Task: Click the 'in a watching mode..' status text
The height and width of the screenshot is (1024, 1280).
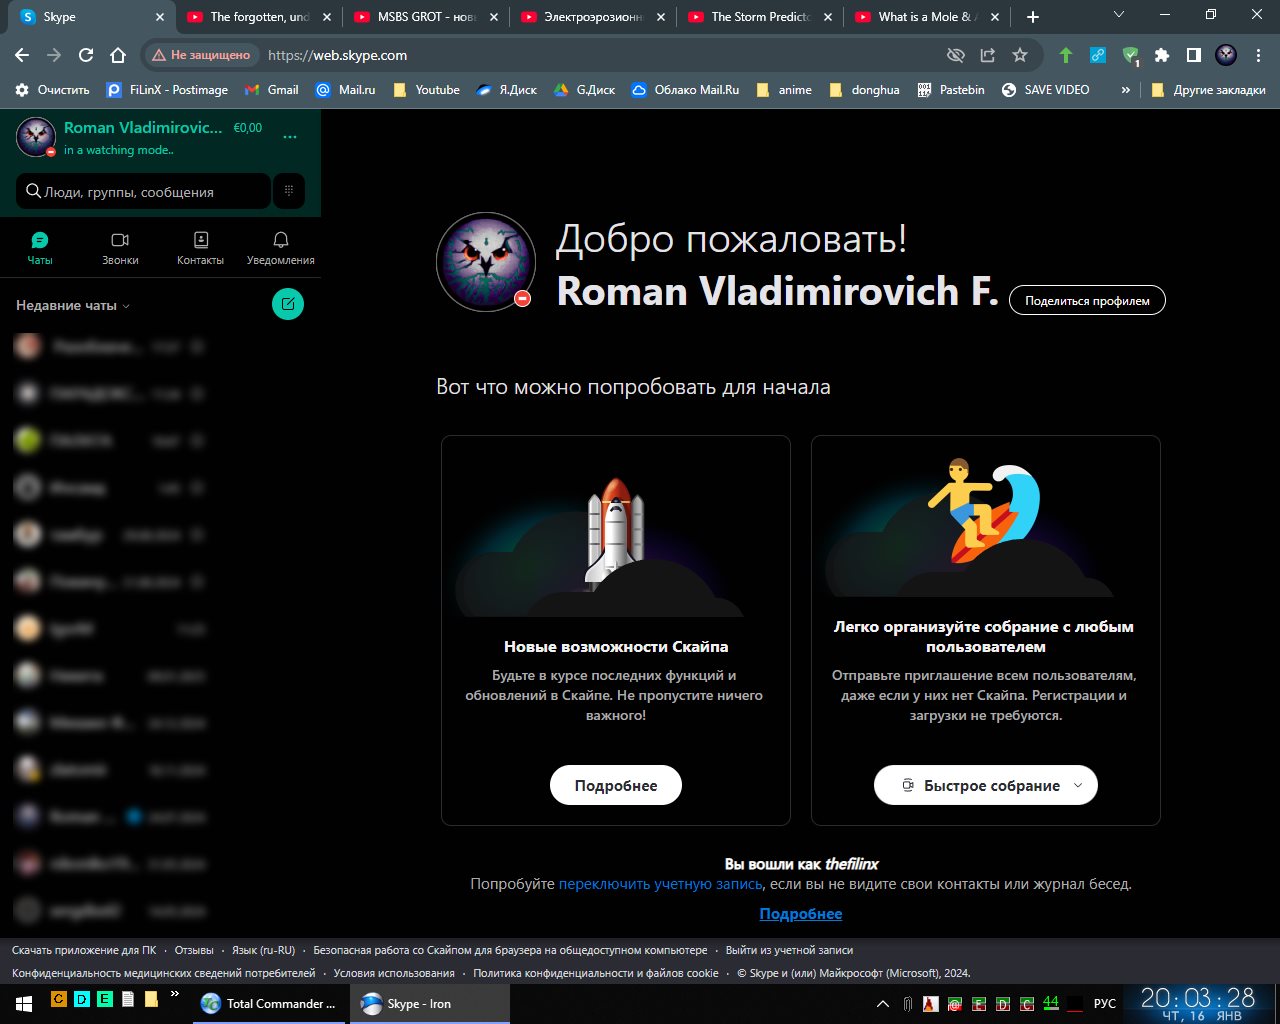Action: [x=118, y=150]
